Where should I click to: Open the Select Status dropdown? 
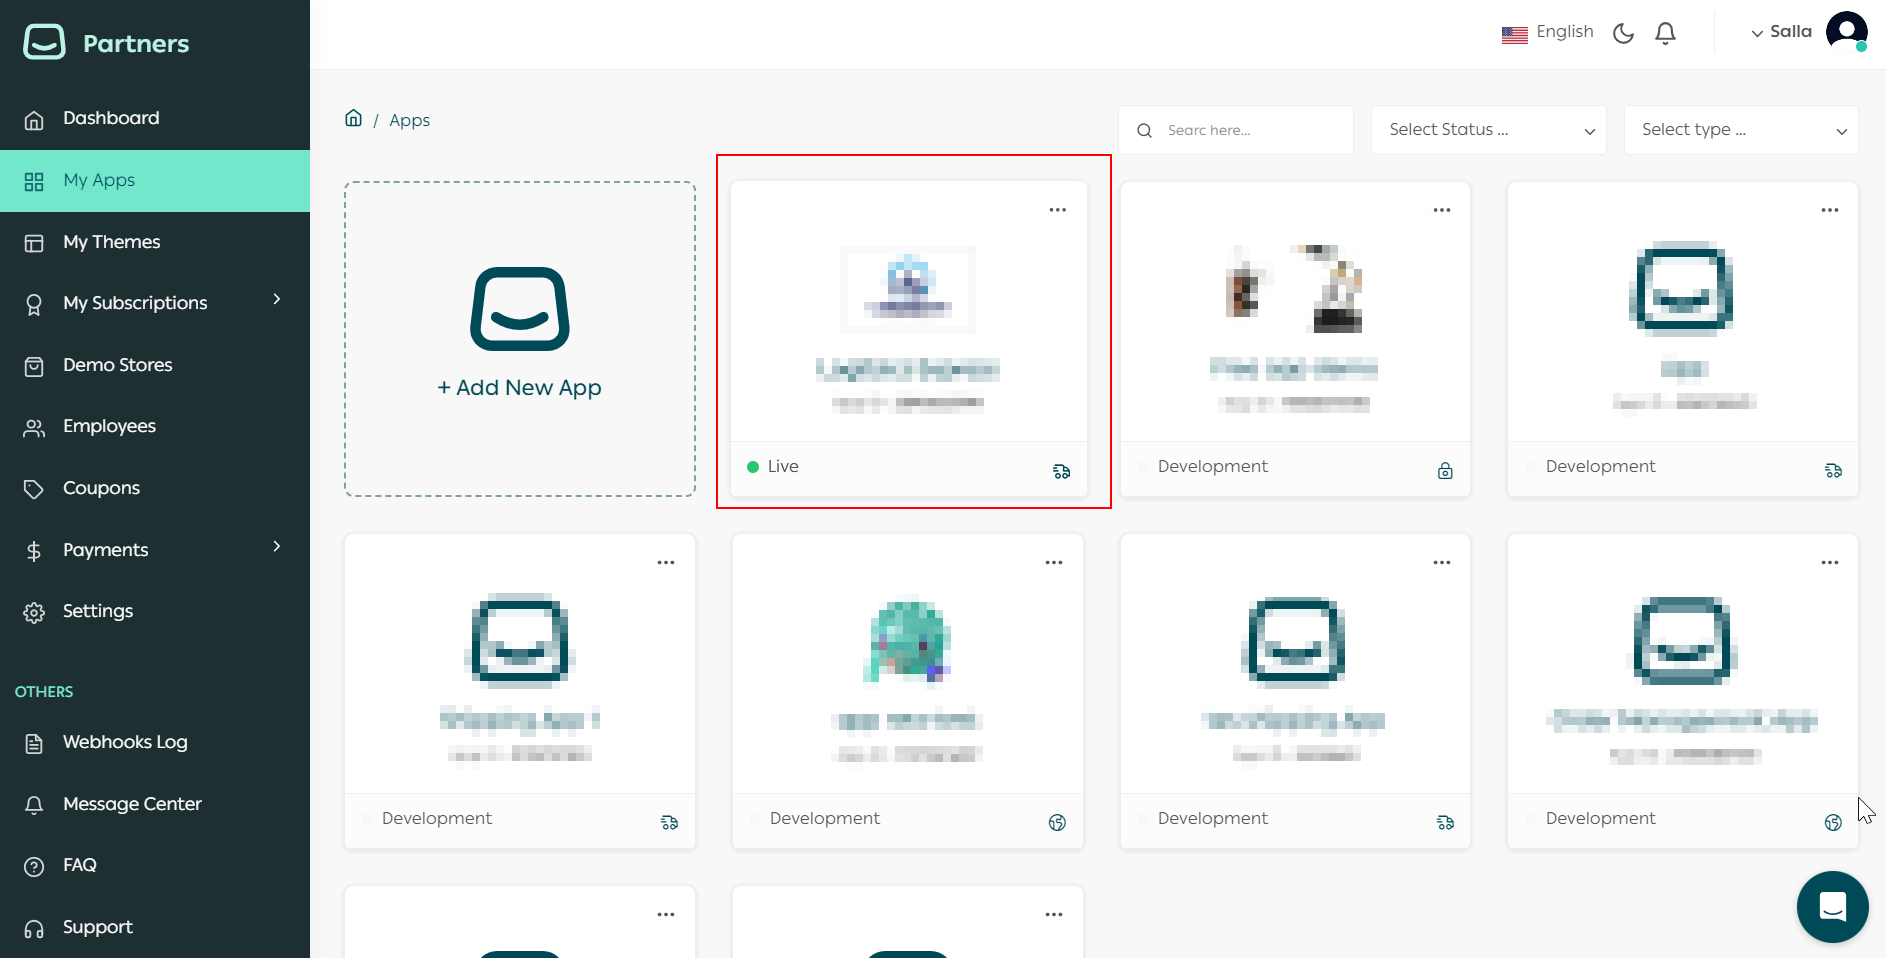pos(1488,130)
